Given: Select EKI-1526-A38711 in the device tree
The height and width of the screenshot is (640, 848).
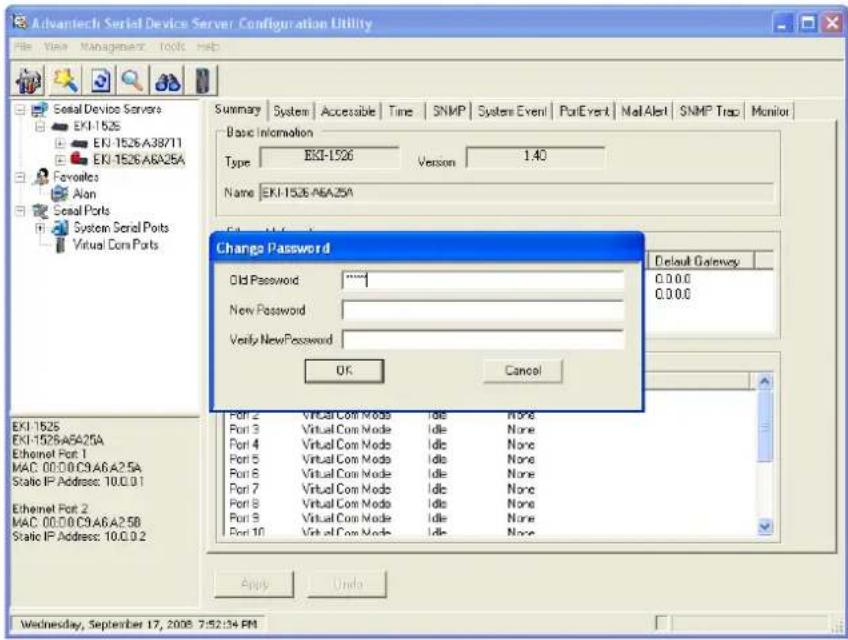Looking at the screenshot, I should pyautogui.click(x=137, y=143).
